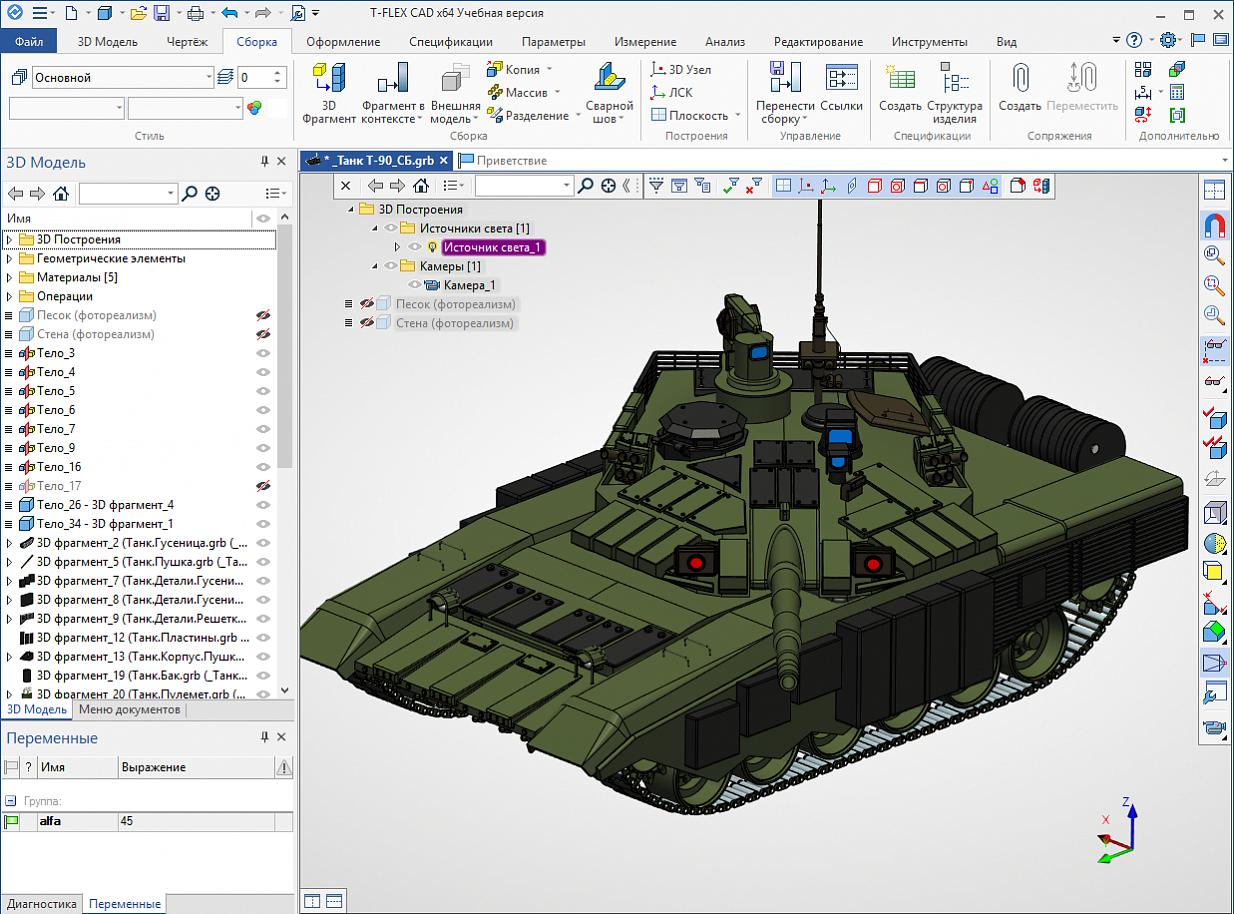Viewport: 1234px width, 914px height.
Task: Click the ЛСК coordinate system tool
Action: tap(671, 92)
